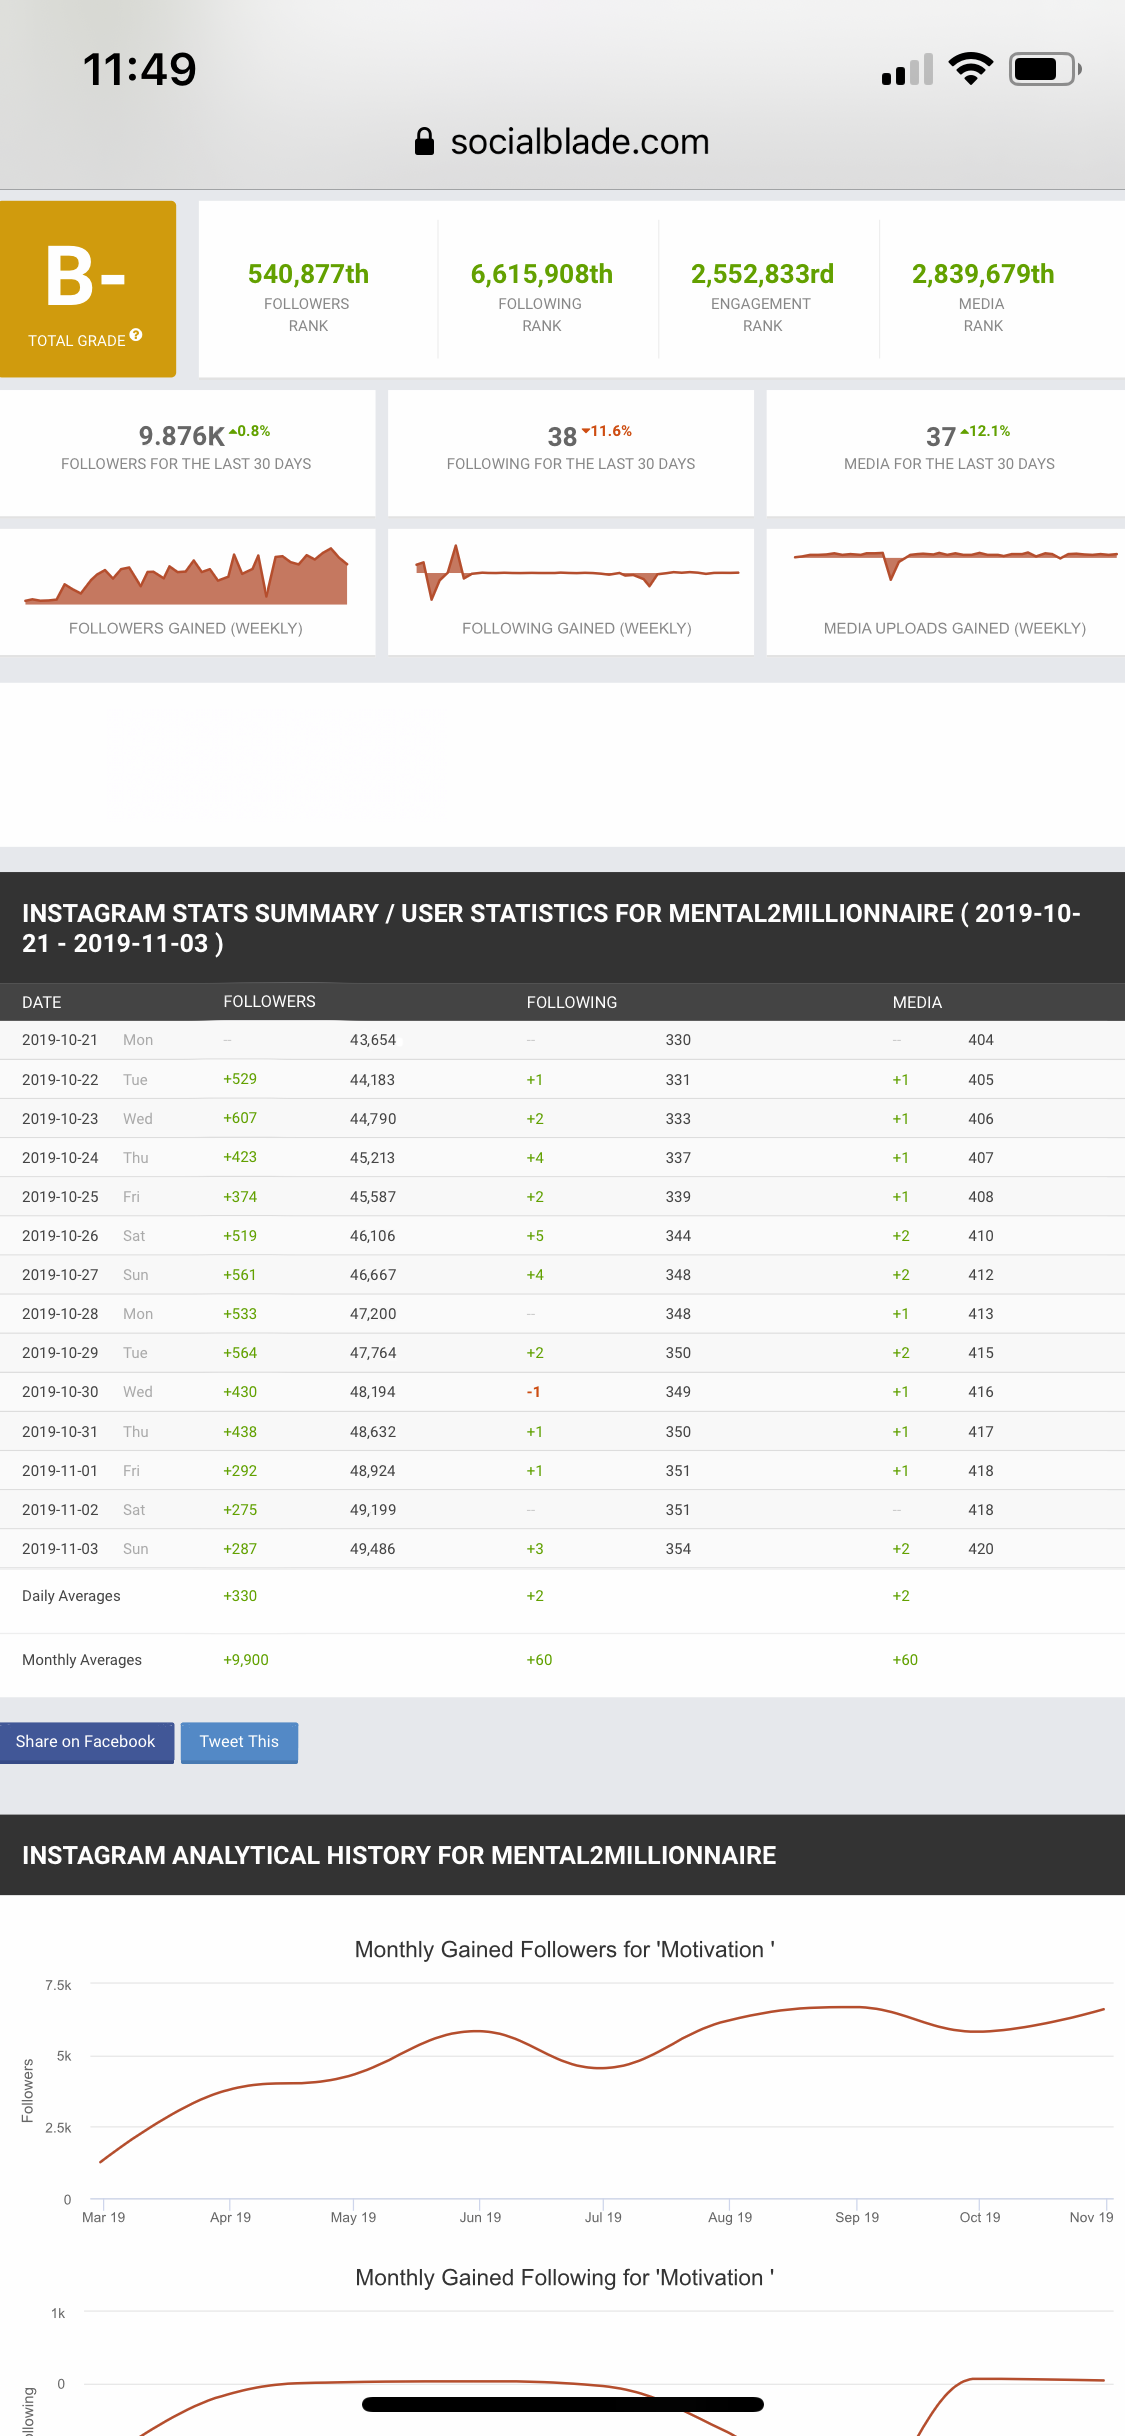Click the Tweet This button
This screenshot has width=1125, height=2436.
pos(239,1742)
